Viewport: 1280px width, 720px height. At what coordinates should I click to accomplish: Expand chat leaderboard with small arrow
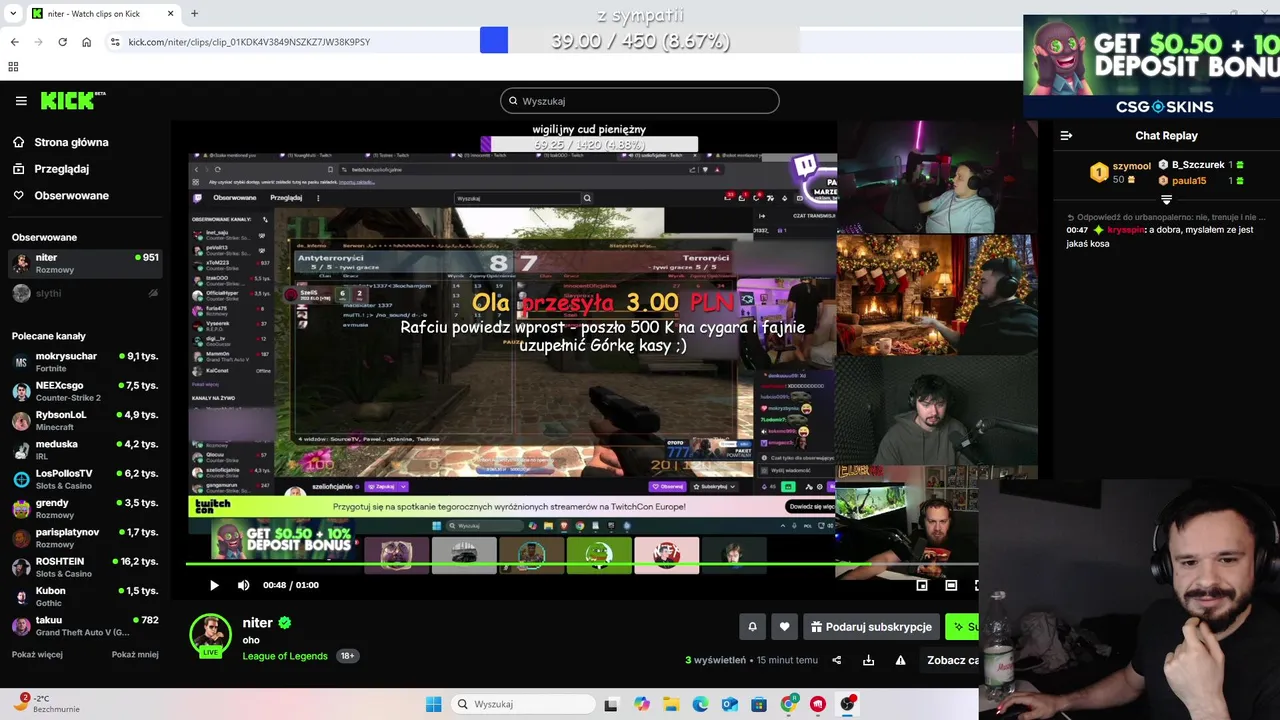click(1166, 200)
